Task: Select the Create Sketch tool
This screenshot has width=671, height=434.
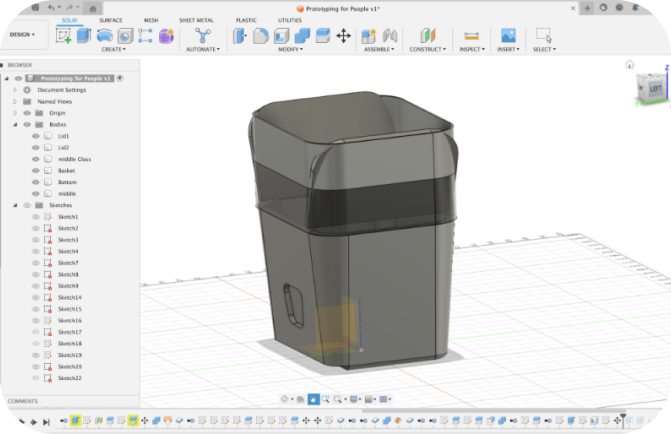Action: 64,36
